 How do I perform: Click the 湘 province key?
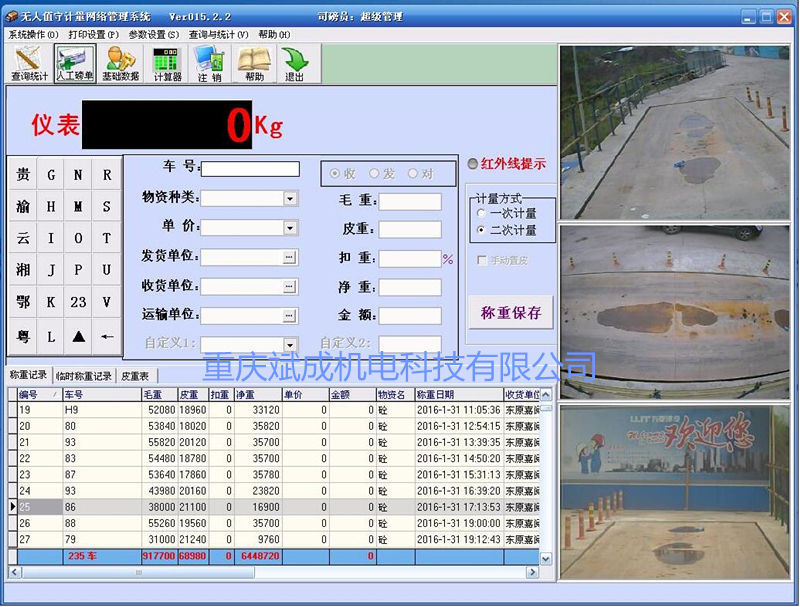point(23,270)
